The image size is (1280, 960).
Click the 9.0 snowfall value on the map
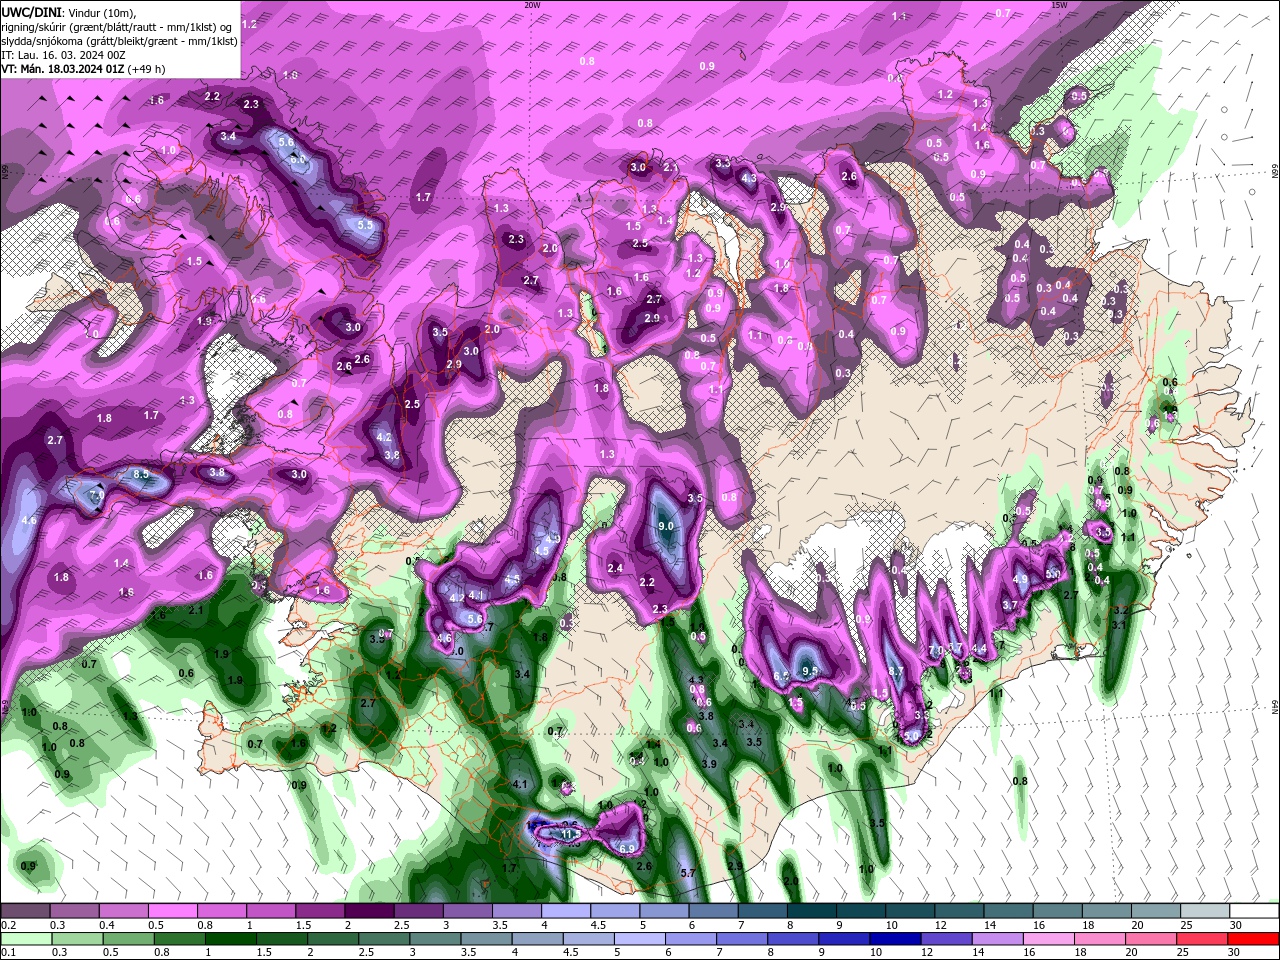666,526
